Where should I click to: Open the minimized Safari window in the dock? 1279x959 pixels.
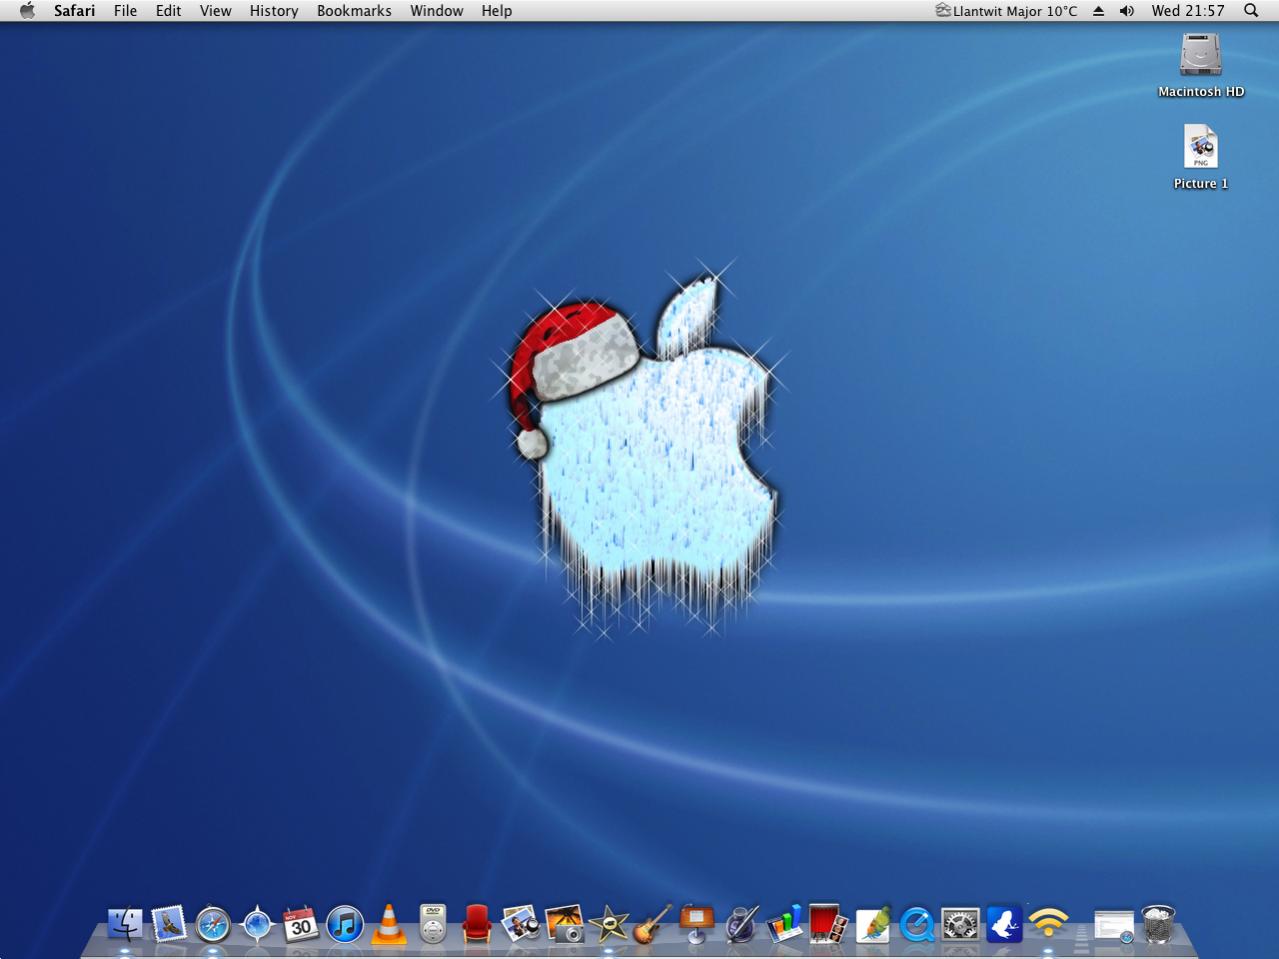pos(1114,925)
